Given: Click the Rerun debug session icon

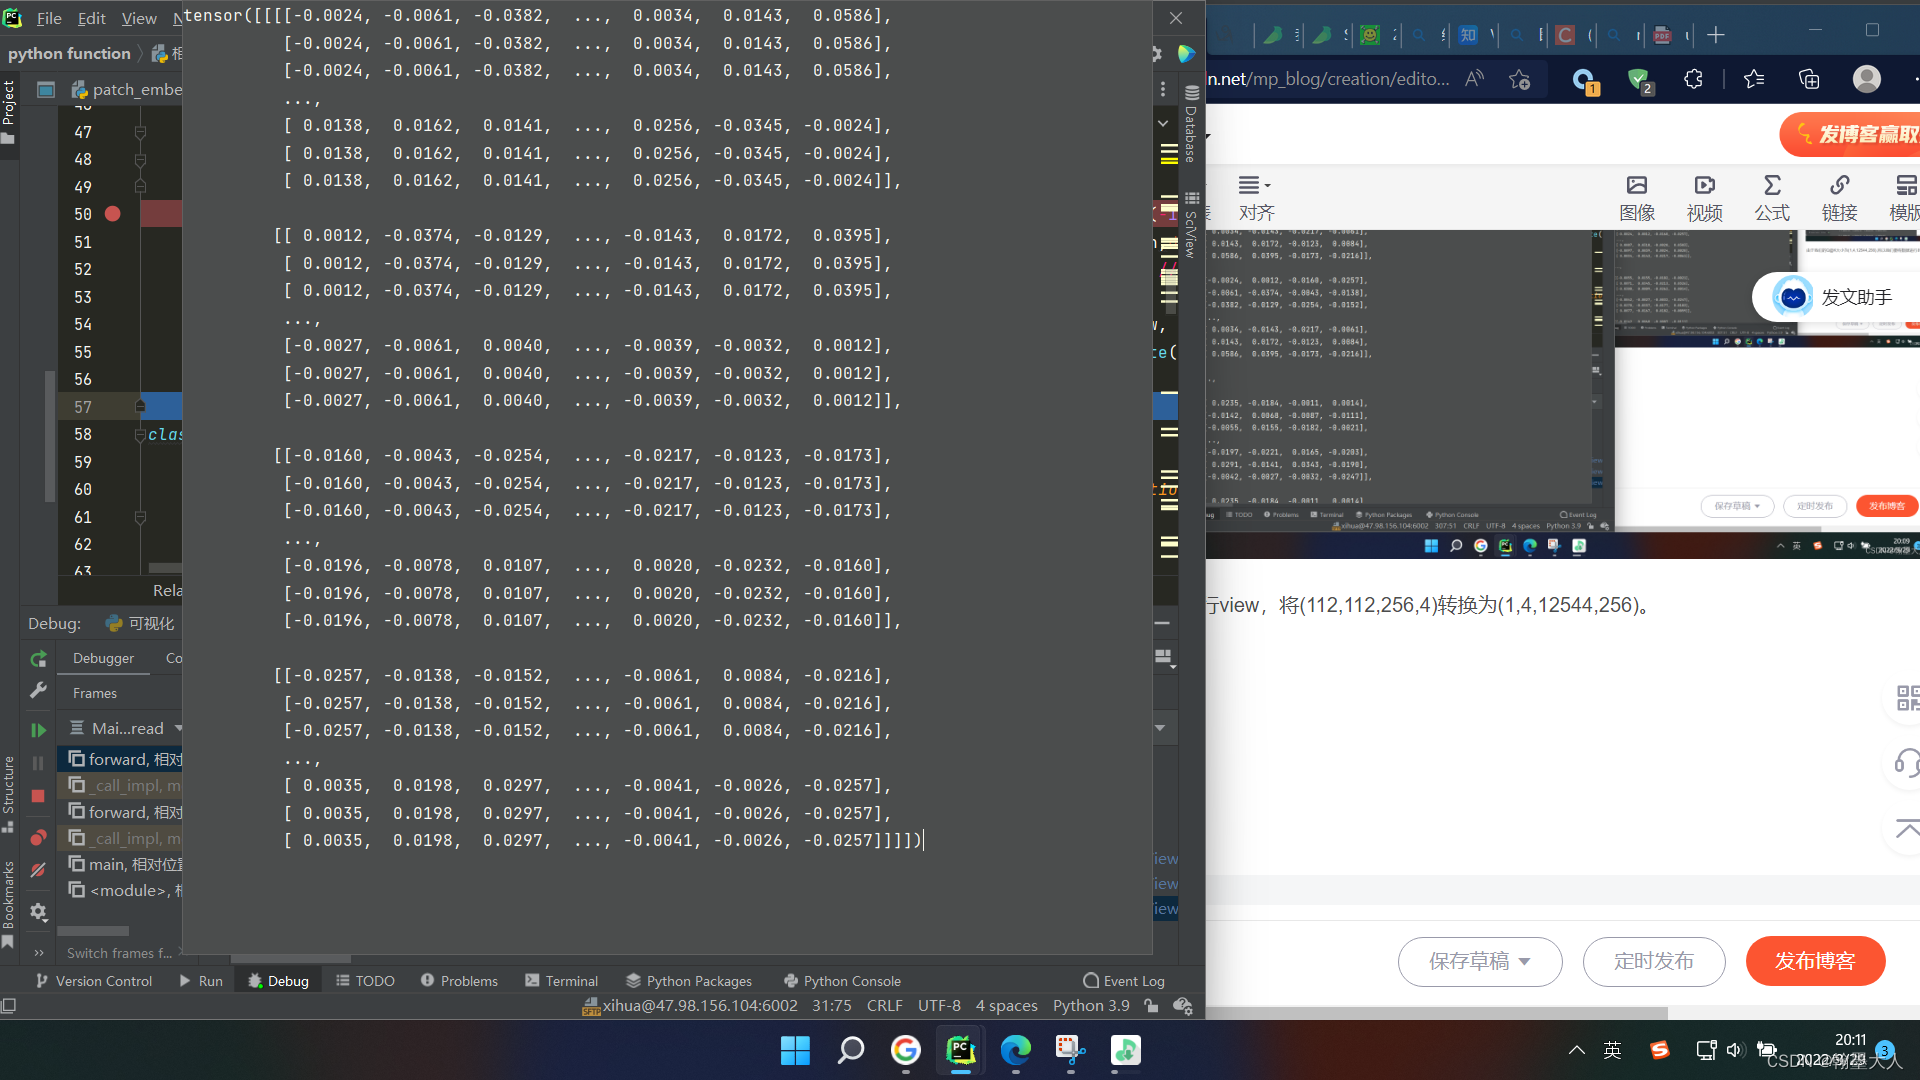Looking at the screenshot, I should 38,659.
